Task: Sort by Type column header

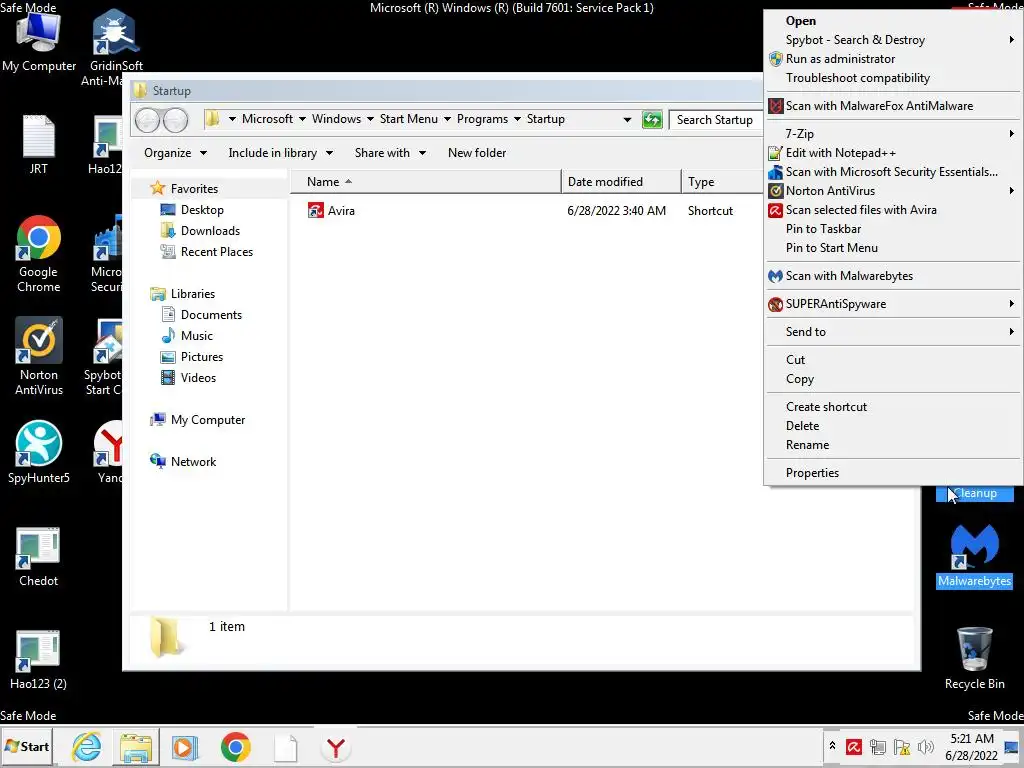Action: [x=722, y=182]
